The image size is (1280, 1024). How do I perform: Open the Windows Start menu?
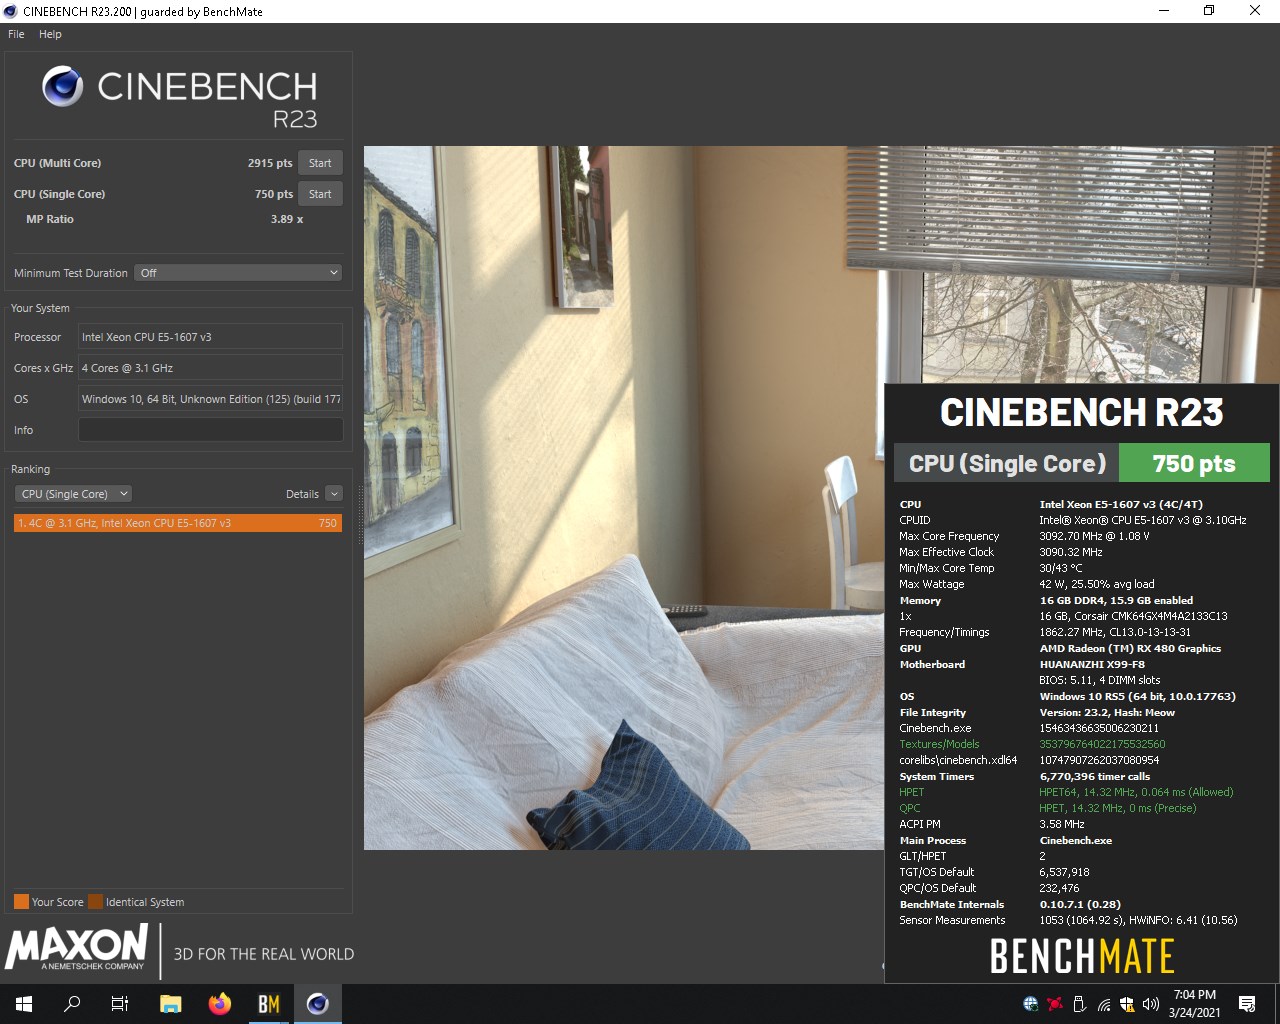[x=24, y=1004]
